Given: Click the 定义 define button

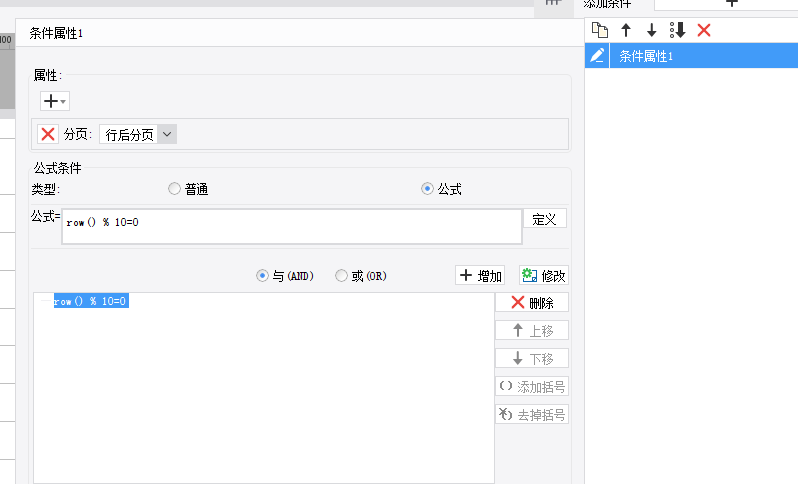Looking at the screenshot, I should [544, 219].
